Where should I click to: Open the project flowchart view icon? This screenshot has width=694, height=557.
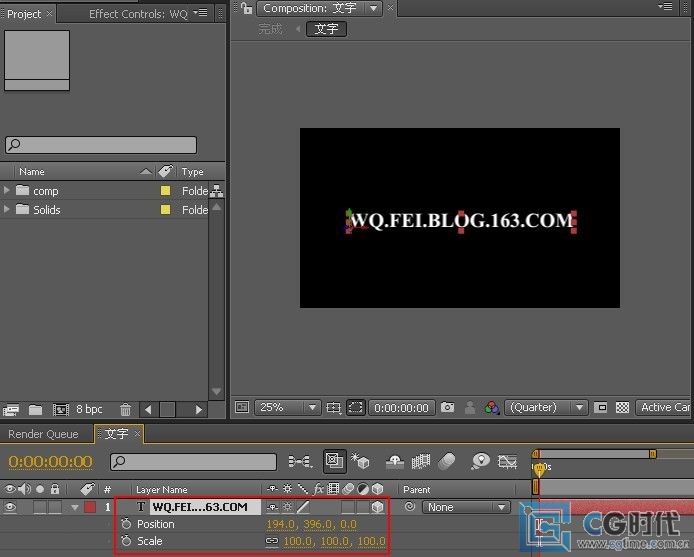pyautogui.click(x=216, y=191)
